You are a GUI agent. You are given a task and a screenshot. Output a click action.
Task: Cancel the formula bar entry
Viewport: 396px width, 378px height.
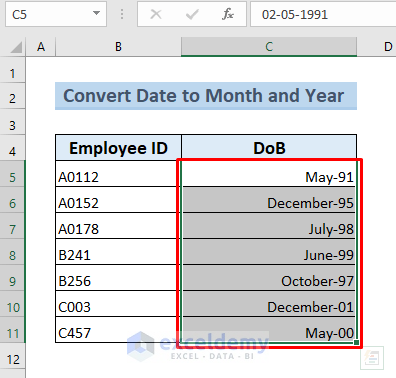click(156, 14)
